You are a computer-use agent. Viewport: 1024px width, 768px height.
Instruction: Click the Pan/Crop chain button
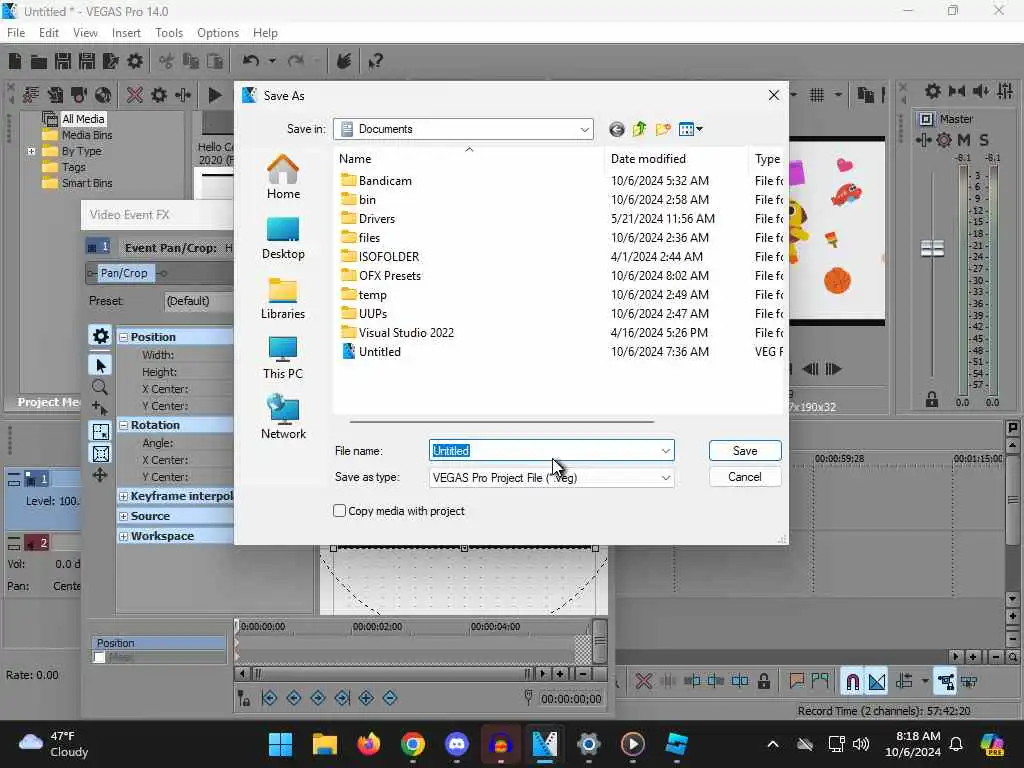coord(124,273)
